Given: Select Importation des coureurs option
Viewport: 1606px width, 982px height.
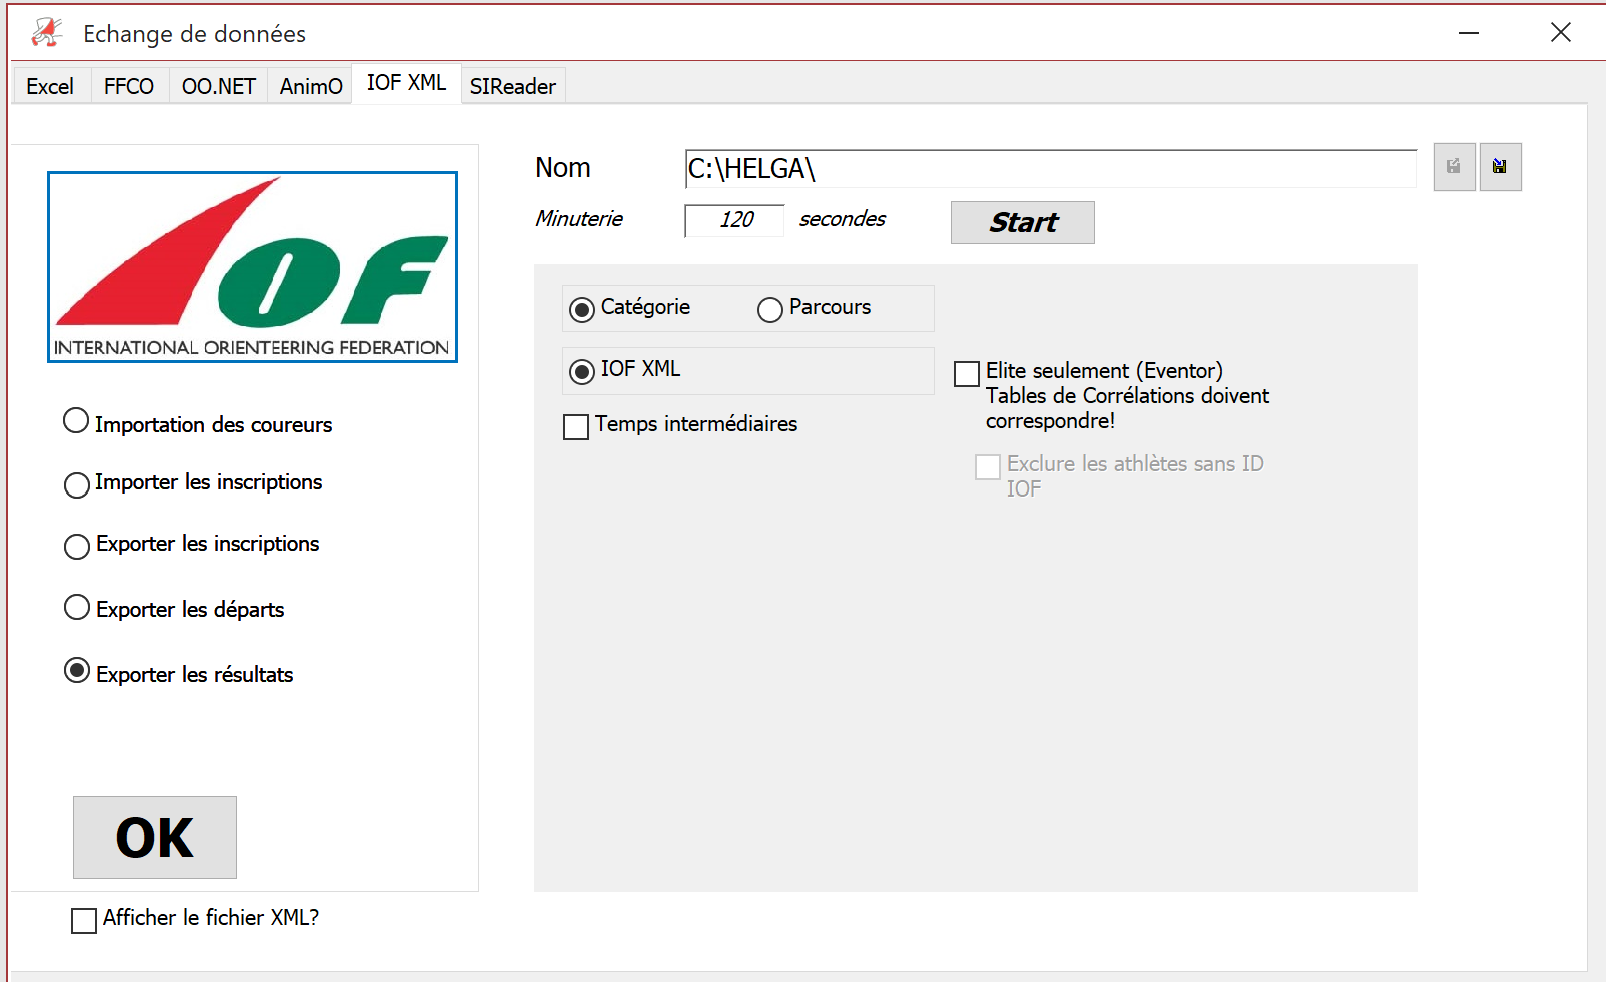Looking at the screenshot, I should pos(77,421).
